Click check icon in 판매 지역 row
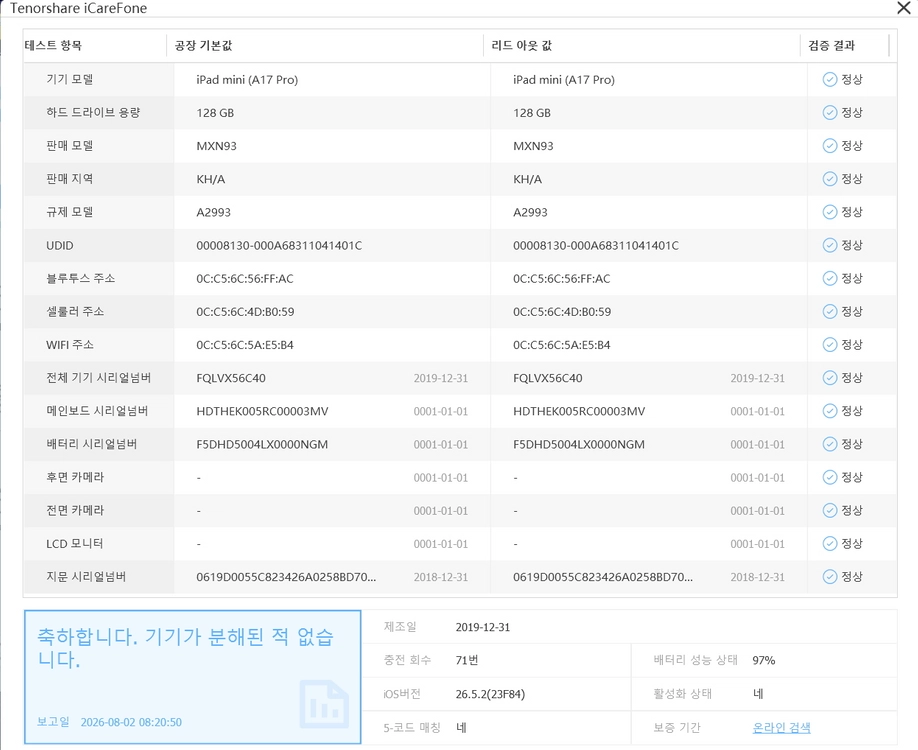Viewport: 918px width, 750px height. click(830, 179)
